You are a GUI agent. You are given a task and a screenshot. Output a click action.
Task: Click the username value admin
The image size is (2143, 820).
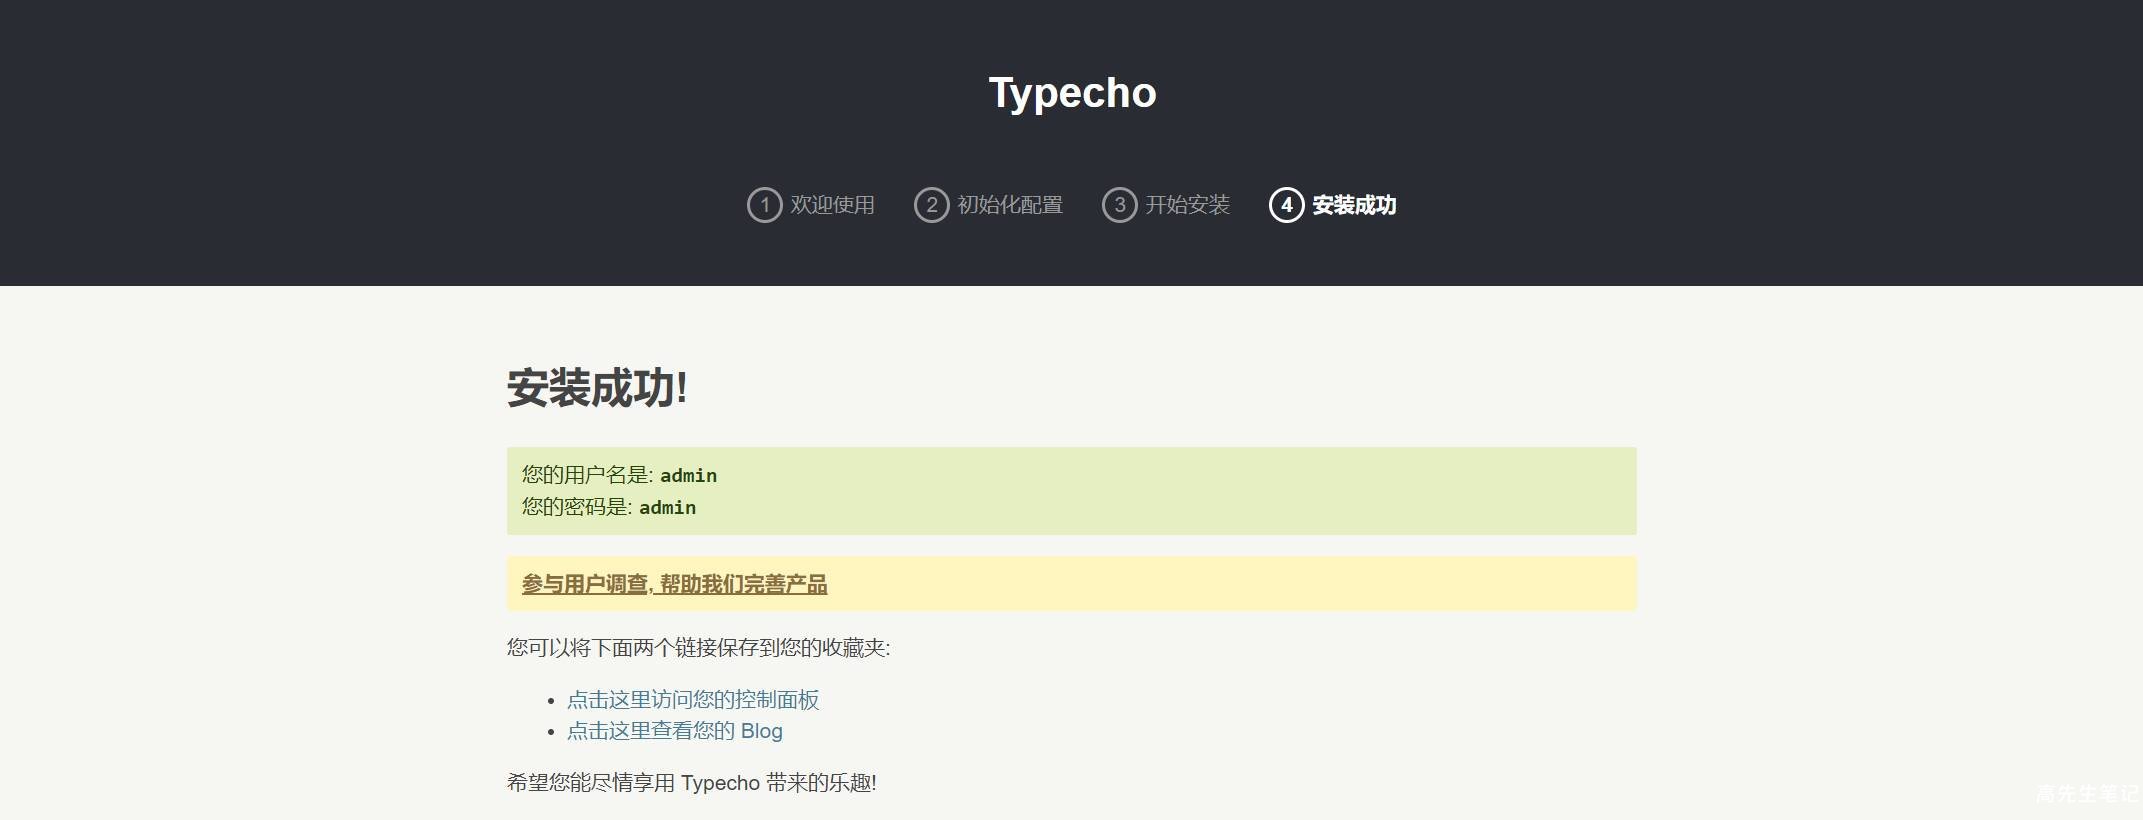(x=688, y=476)
